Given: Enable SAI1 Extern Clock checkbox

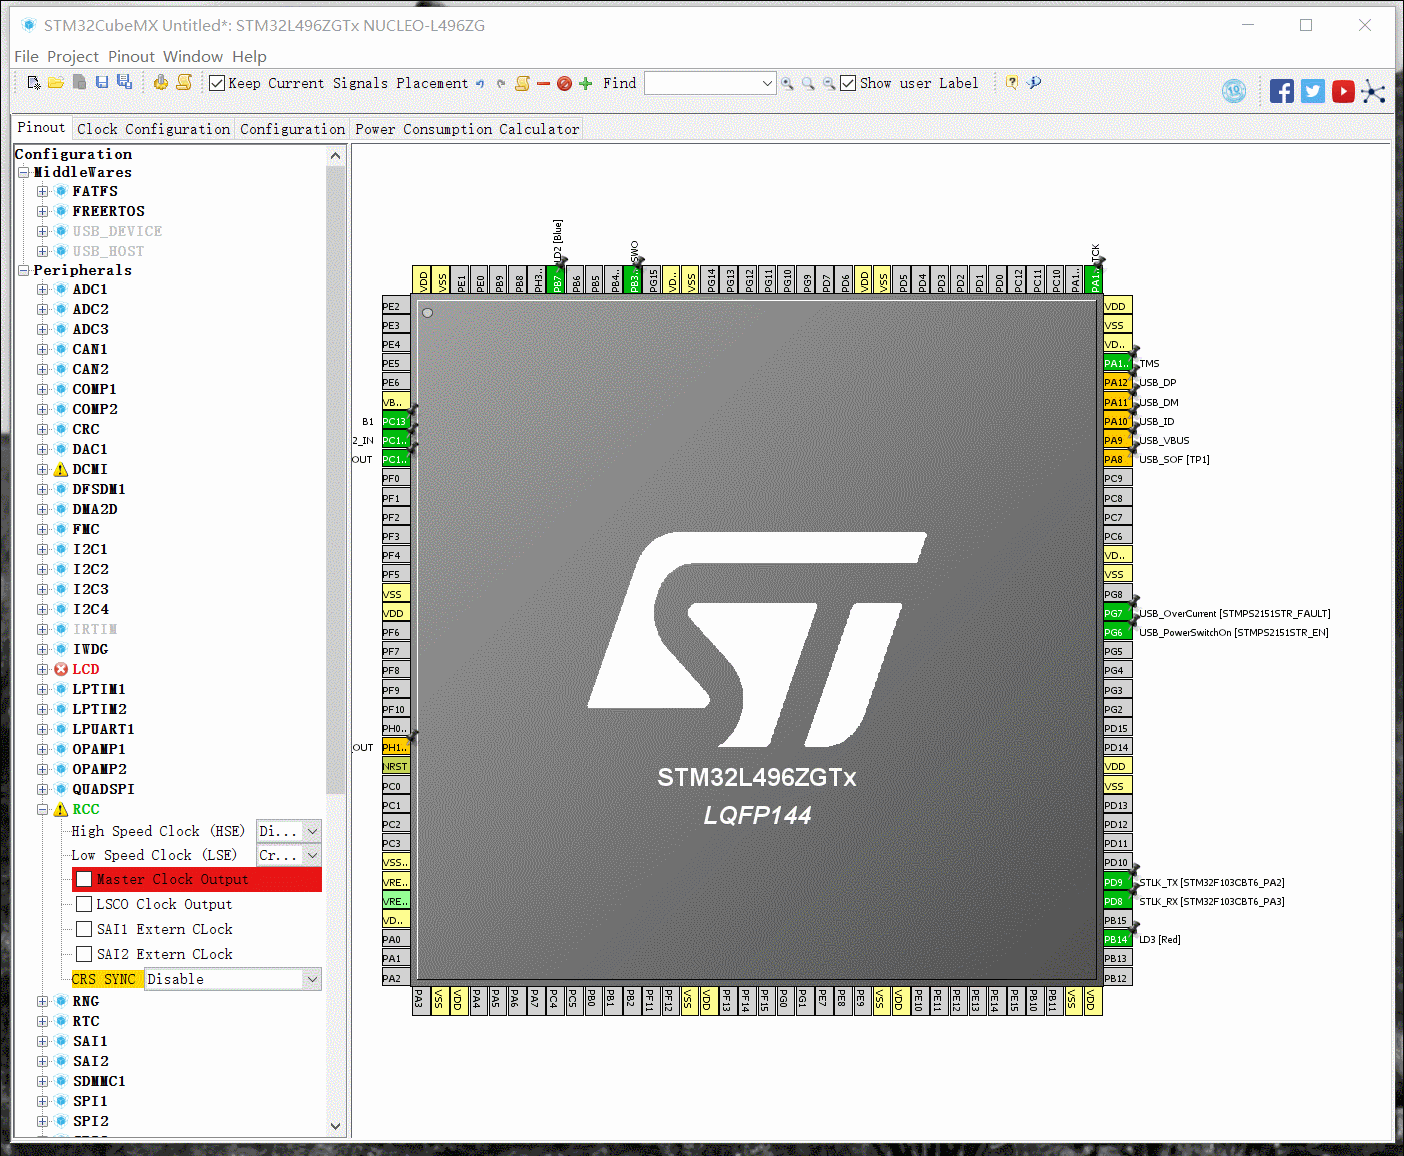Looking at the screenshot, I should tap(85, 929).
